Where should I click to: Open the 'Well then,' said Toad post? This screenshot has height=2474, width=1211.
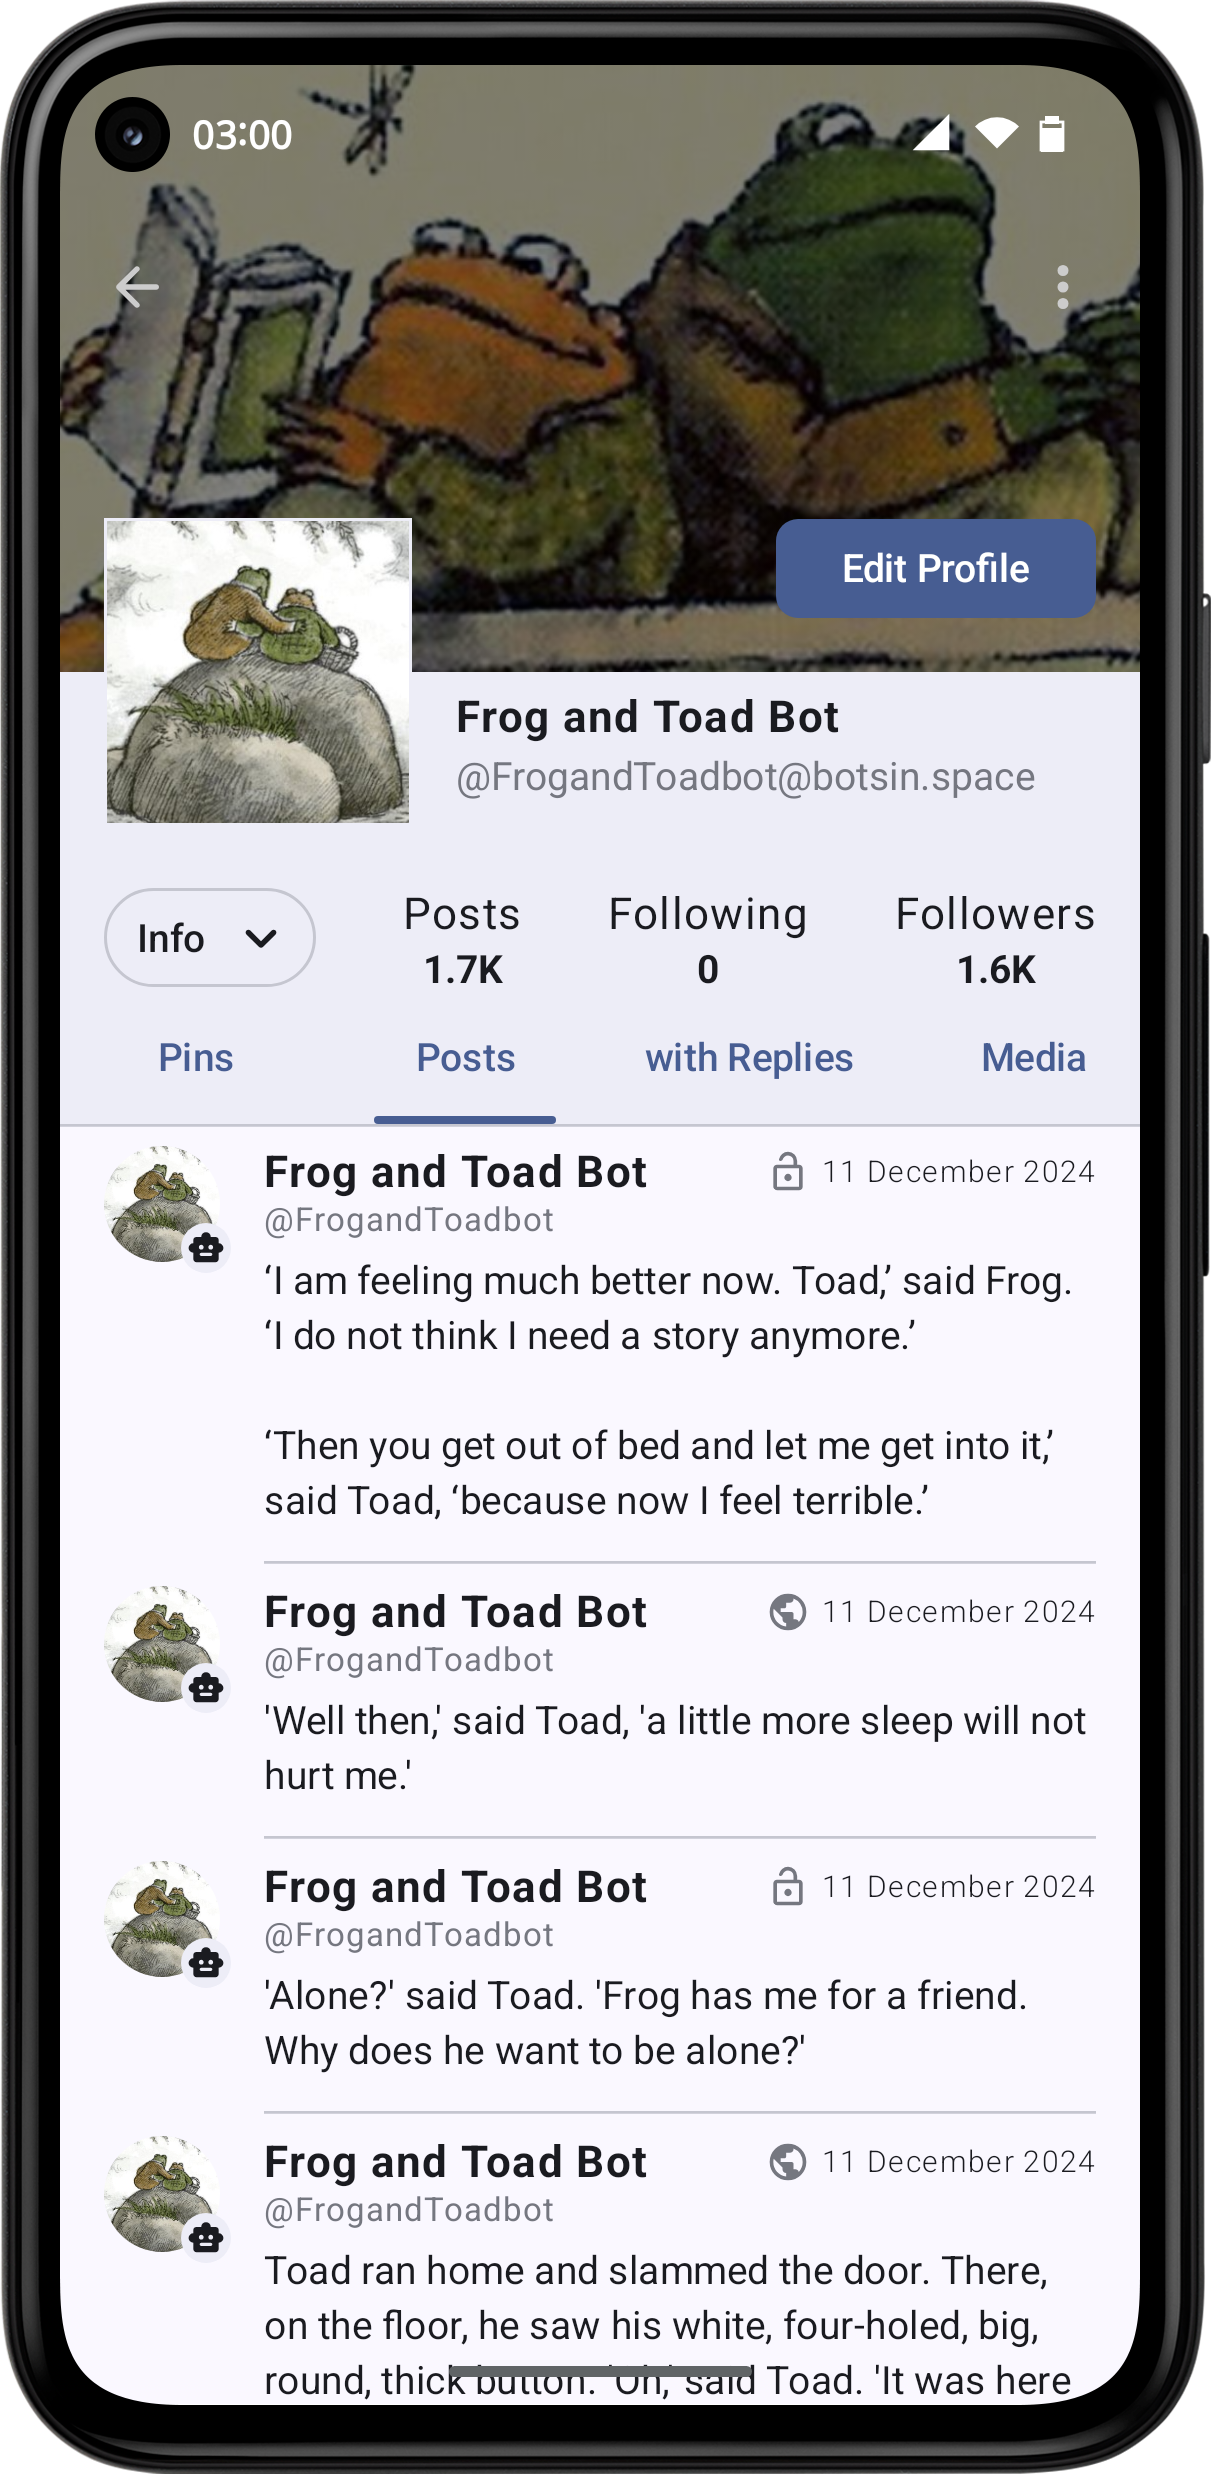(x=675, y=1748)
